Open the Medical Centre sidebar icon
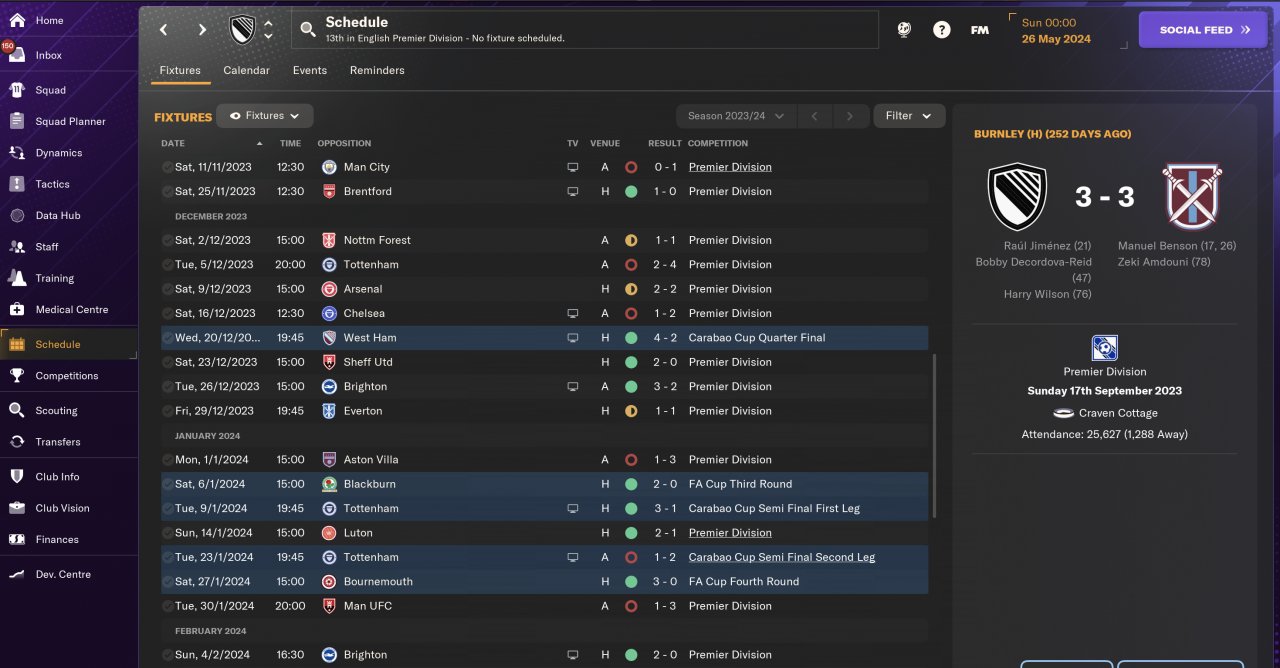This screenshot has width=1280, height=668. pos(17,310)
